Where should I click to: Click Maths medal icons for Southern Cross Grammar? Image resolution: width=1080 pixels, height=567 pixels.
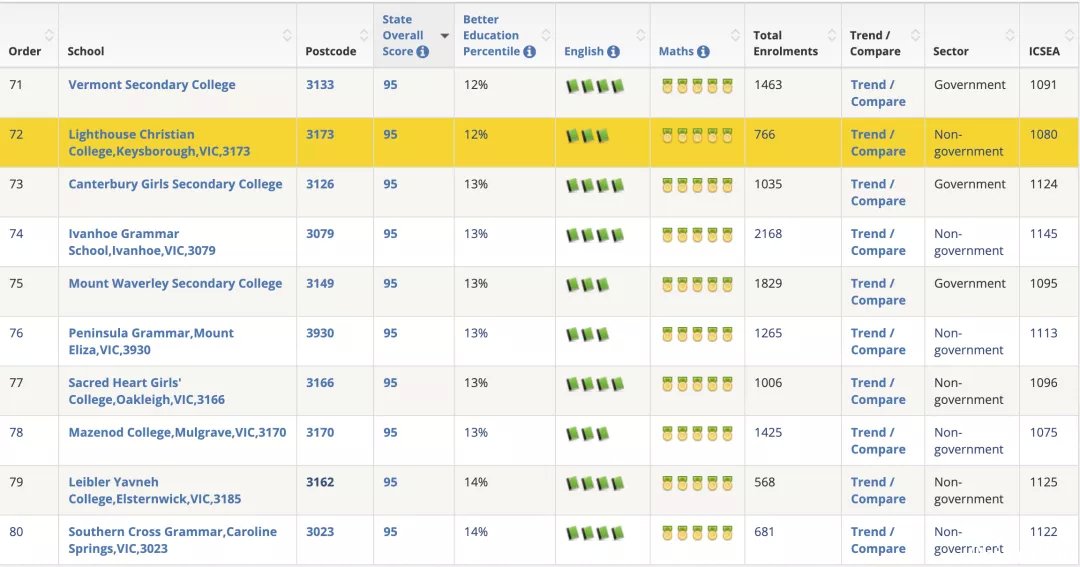(697, 533)
